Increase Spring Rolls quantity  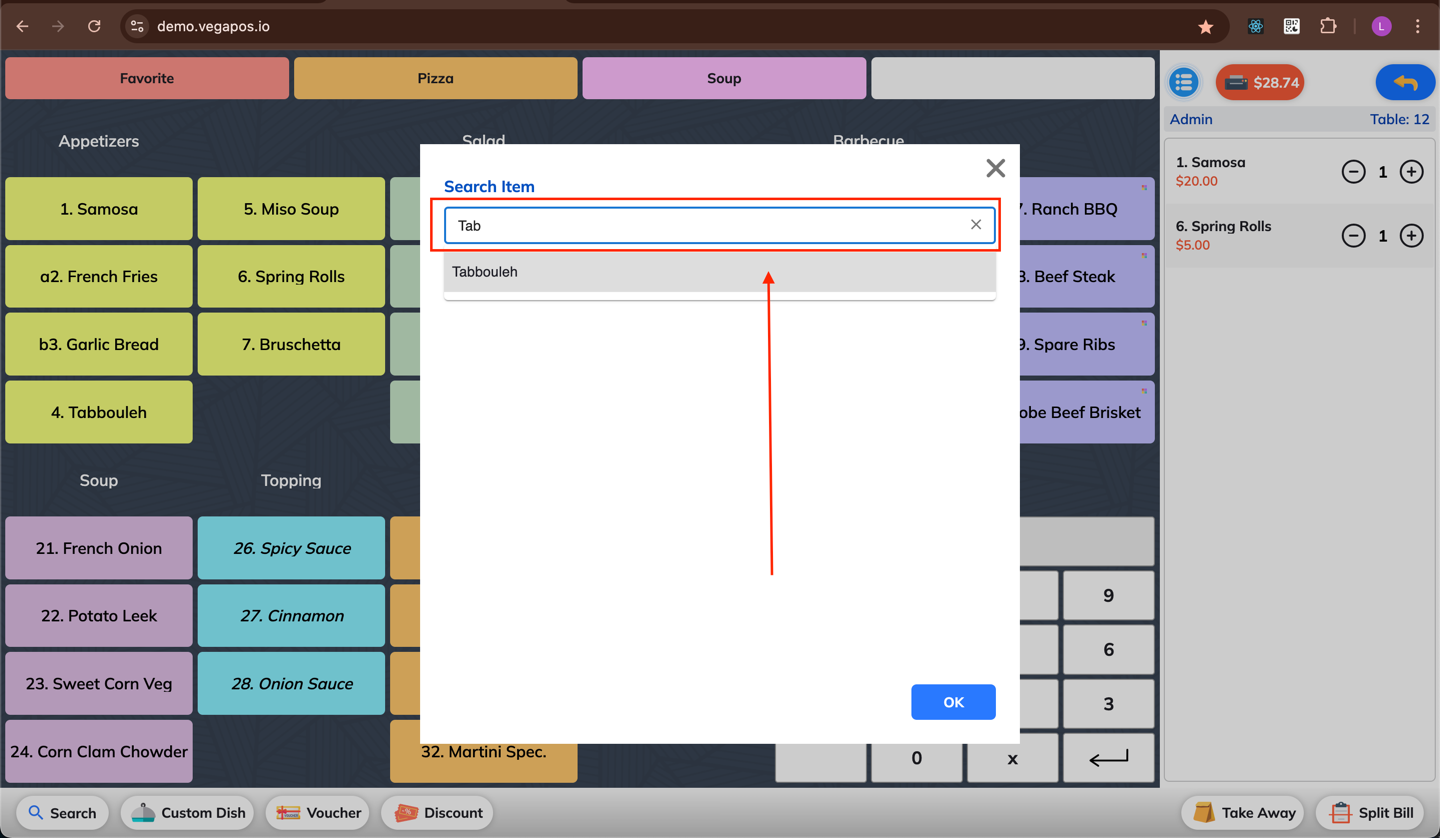(x=1411, y=236)
